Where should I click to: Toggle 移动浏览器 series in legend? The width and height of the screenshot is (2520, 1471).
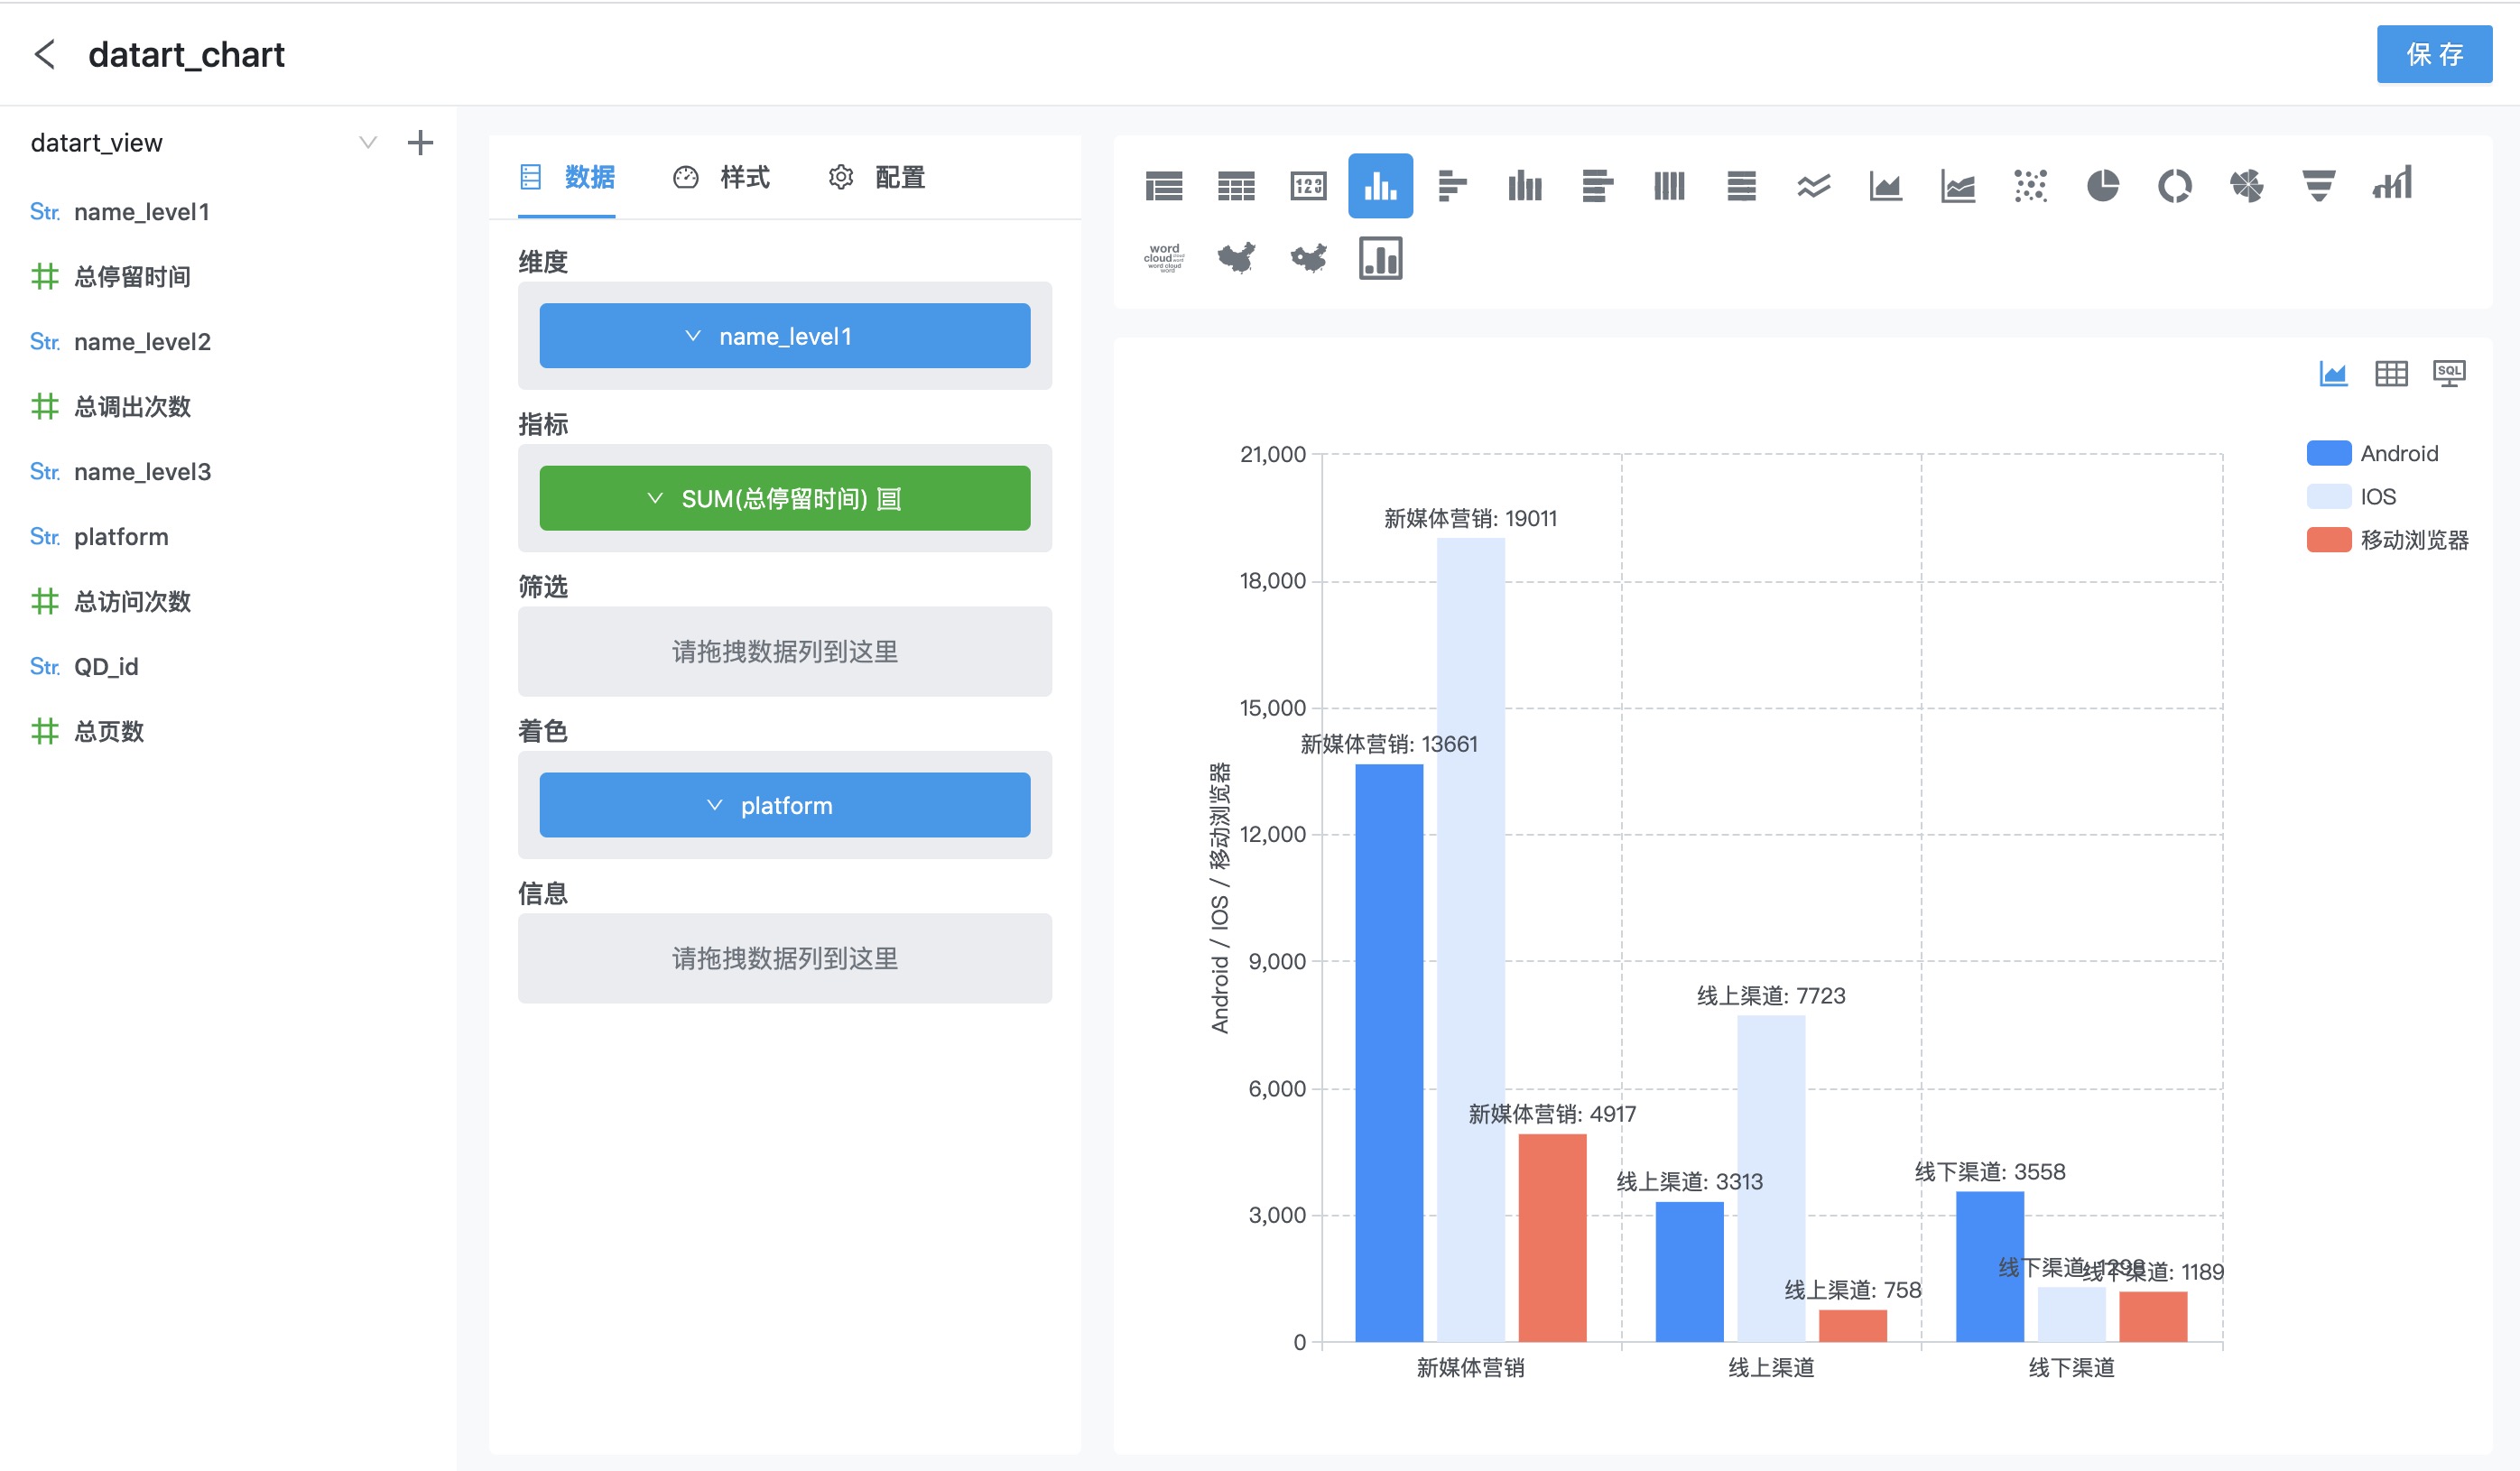click(2387, 540)
